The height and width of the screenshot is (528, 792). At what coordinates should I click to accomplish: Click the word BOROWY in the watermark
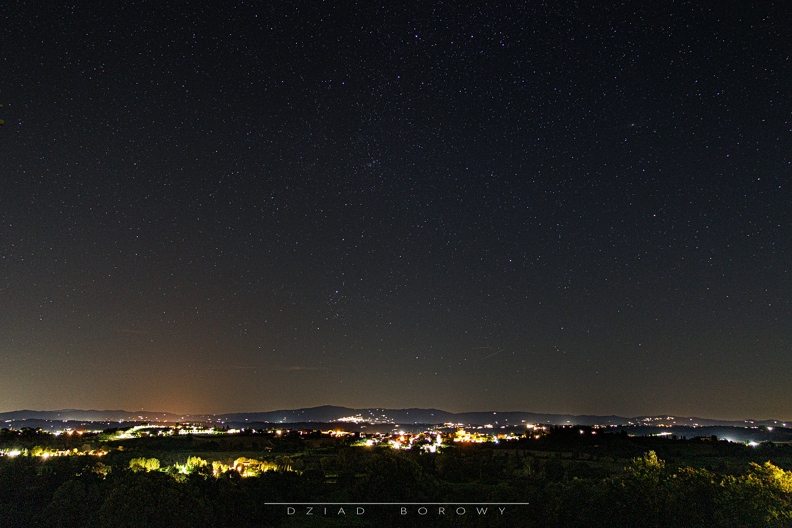453,511
